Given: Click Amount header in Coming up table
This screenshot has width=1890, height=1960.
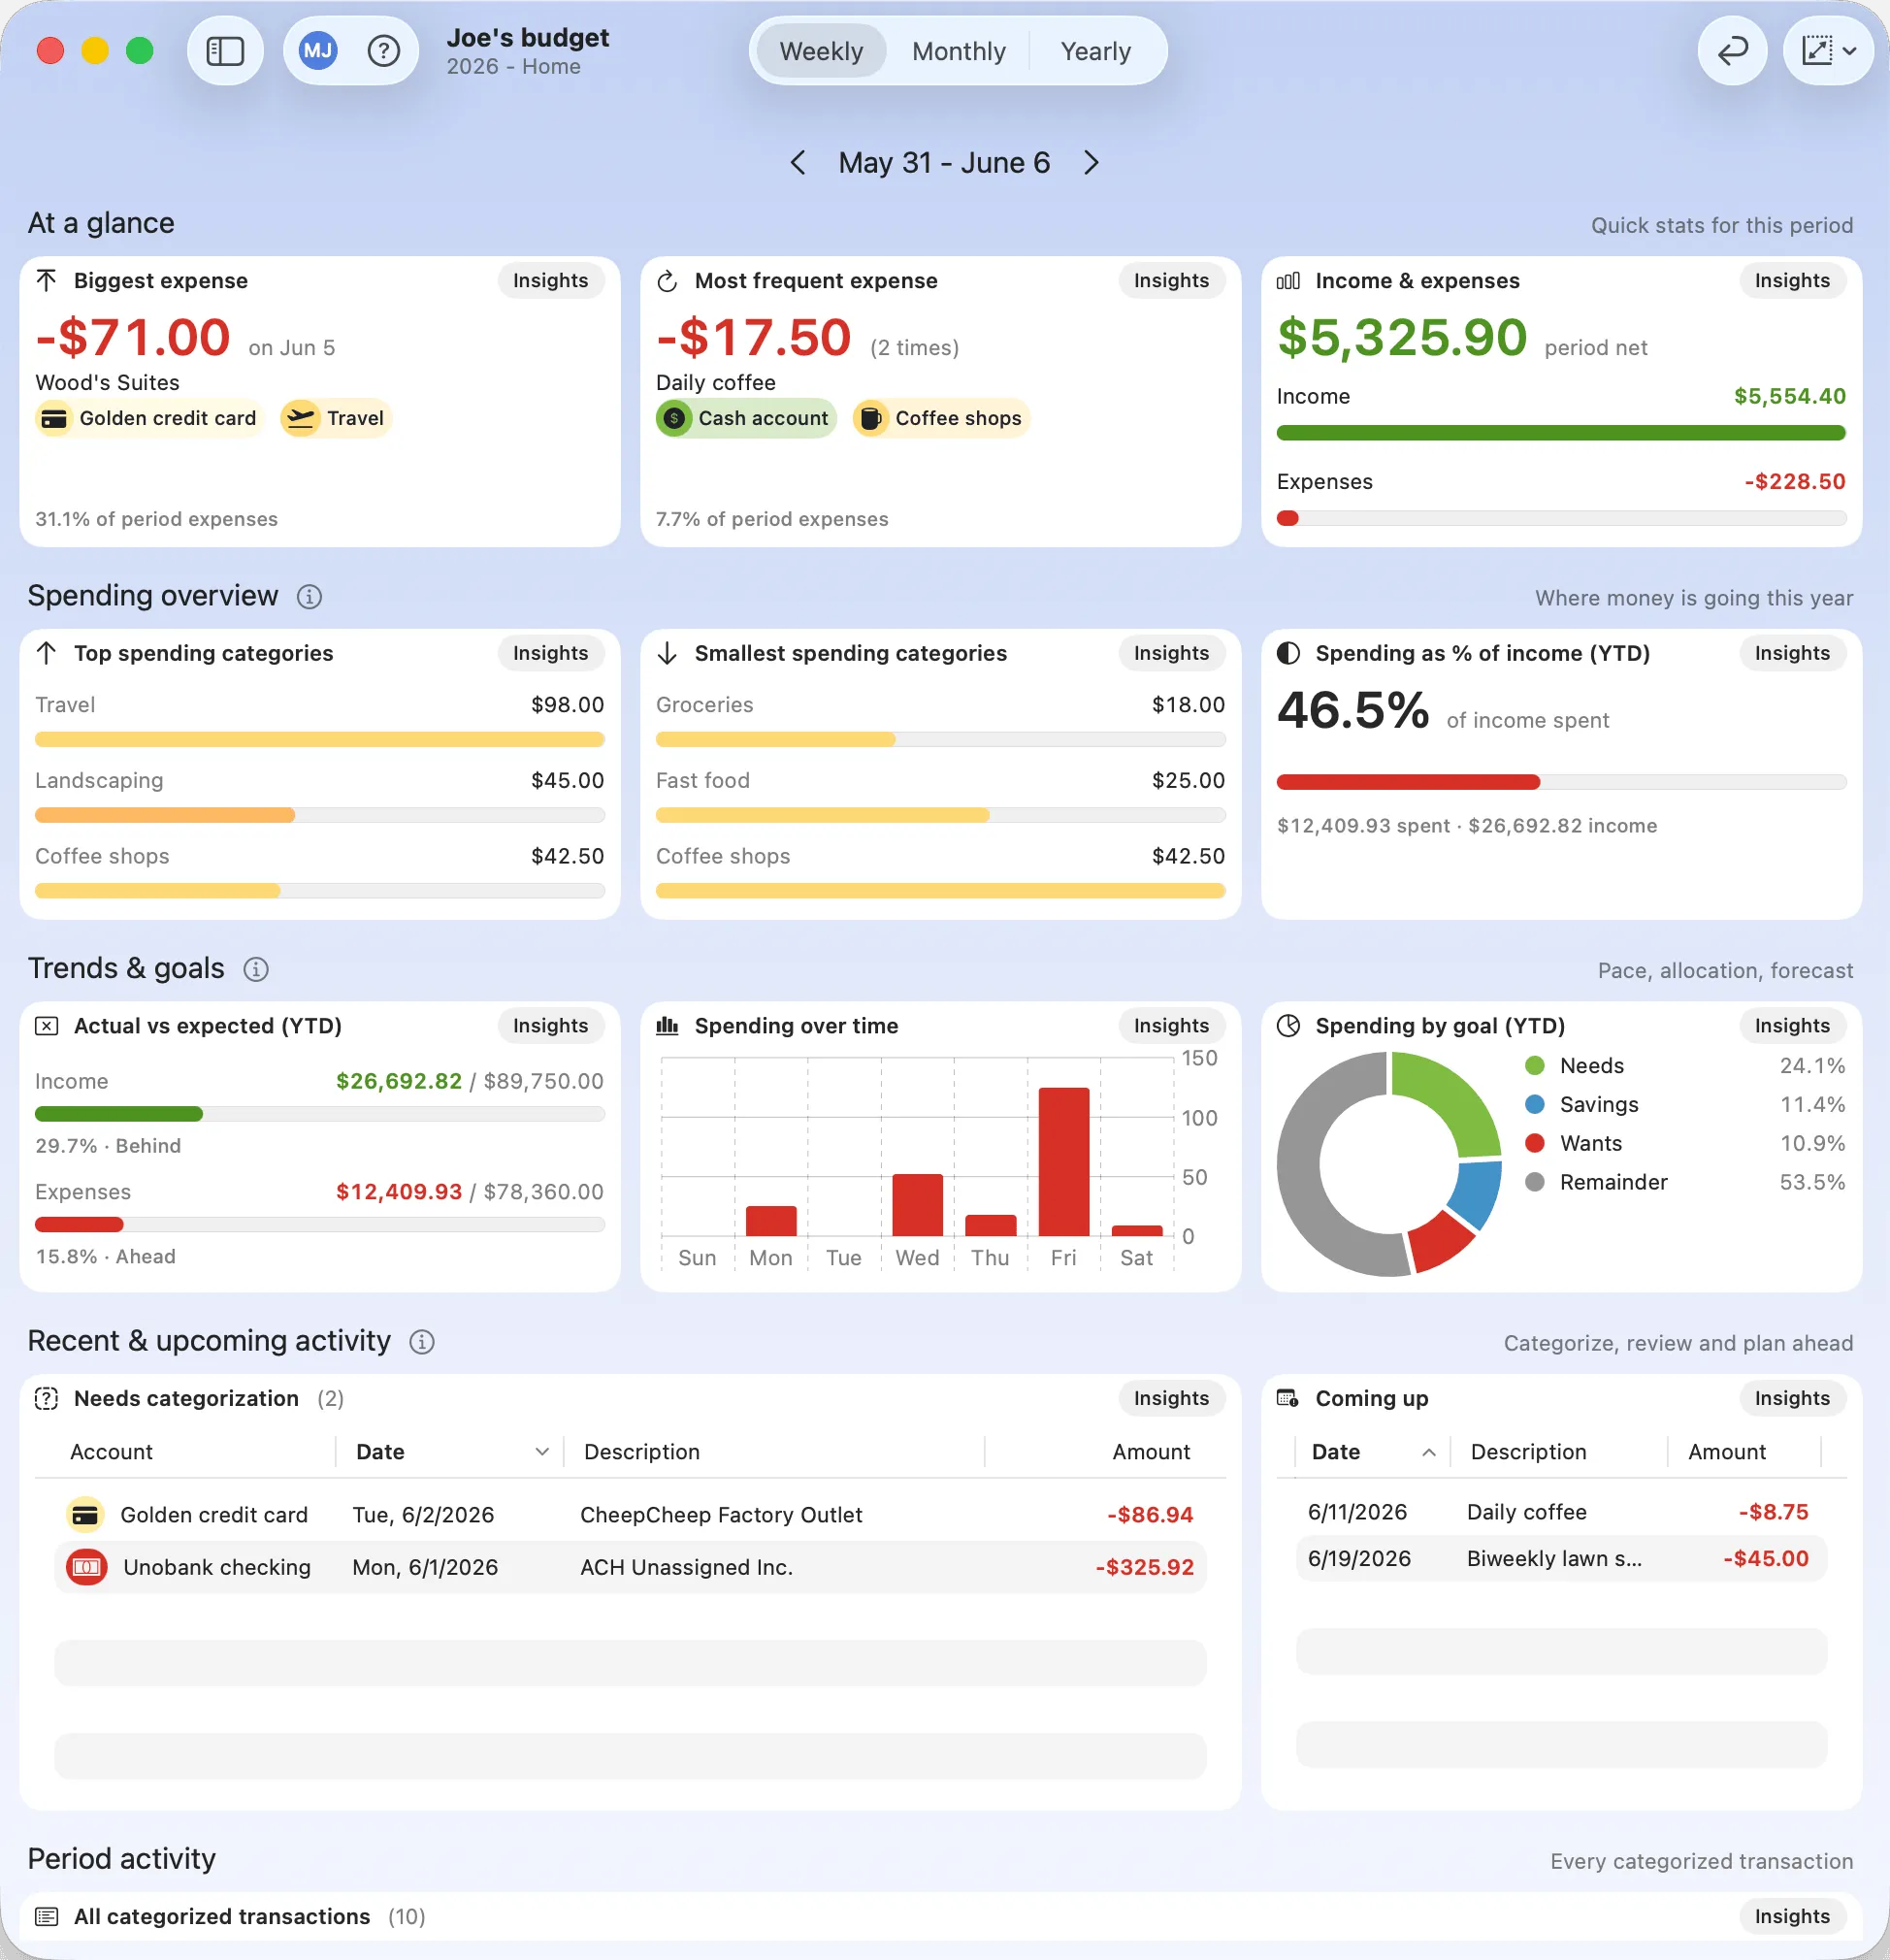Looking at the screenshot, I should pyautogui.click(x=1727, y=1452).
